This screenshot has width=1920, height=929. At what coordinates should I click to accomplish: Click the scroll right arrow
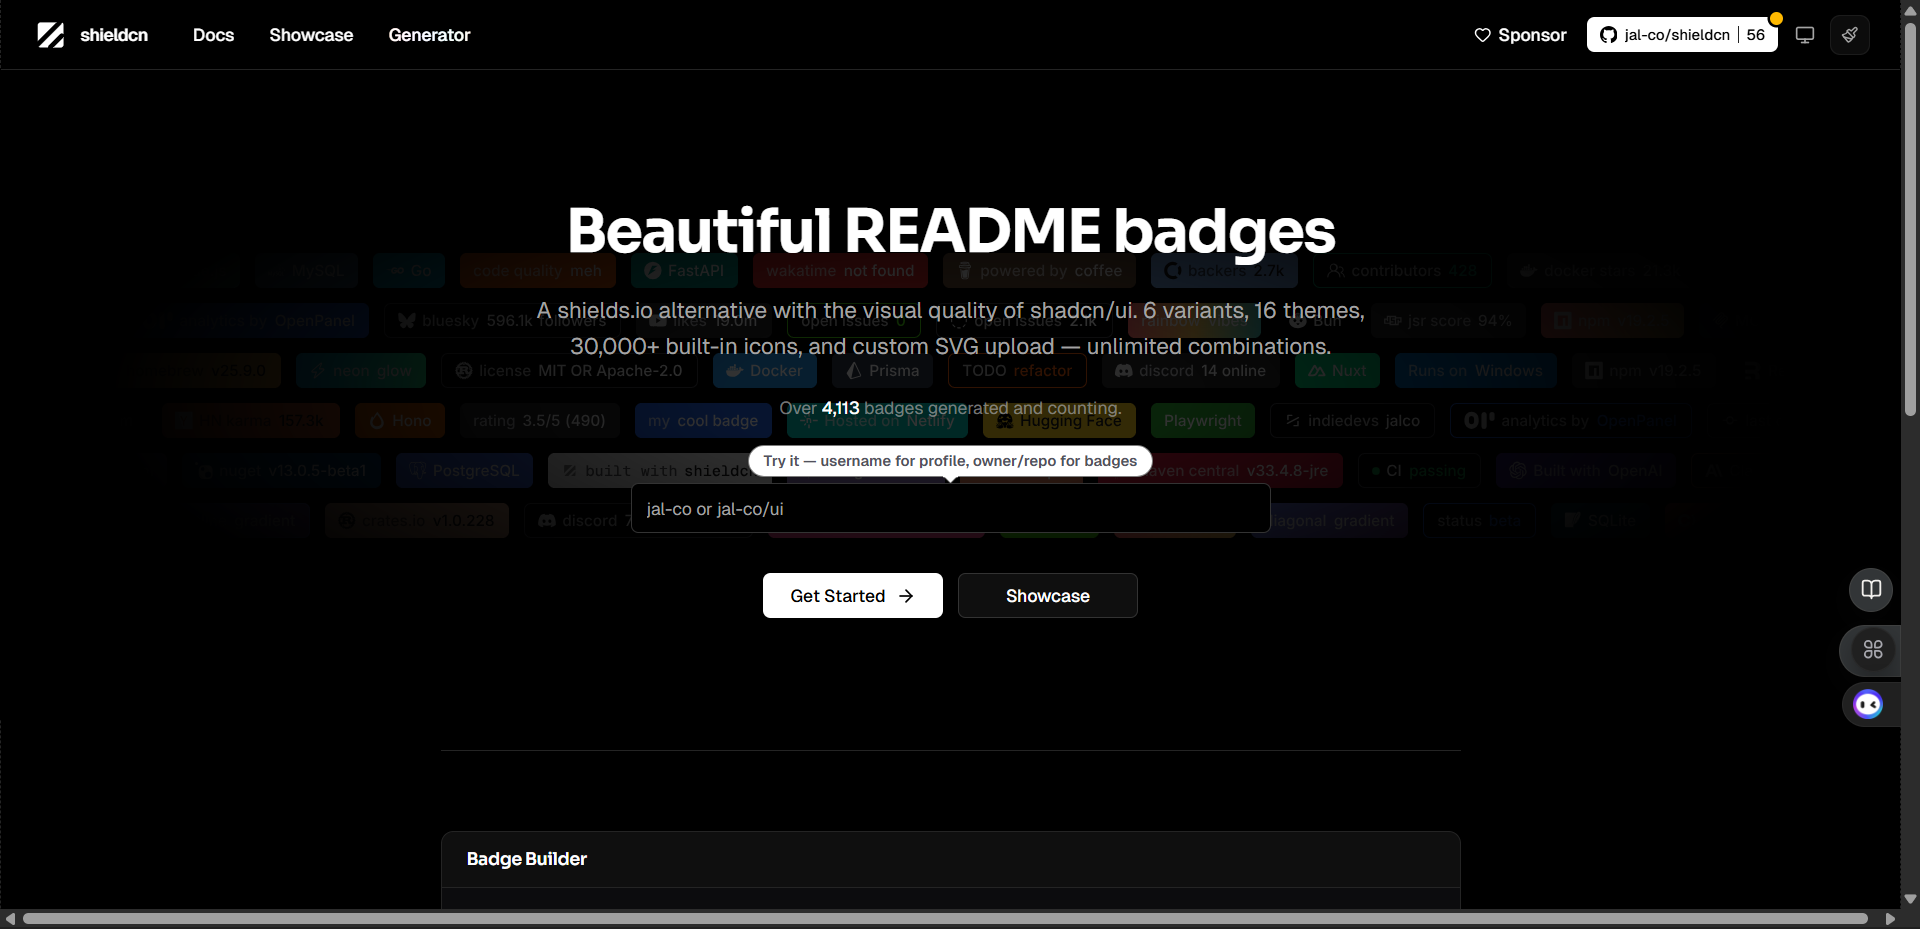coord(1890,919)
